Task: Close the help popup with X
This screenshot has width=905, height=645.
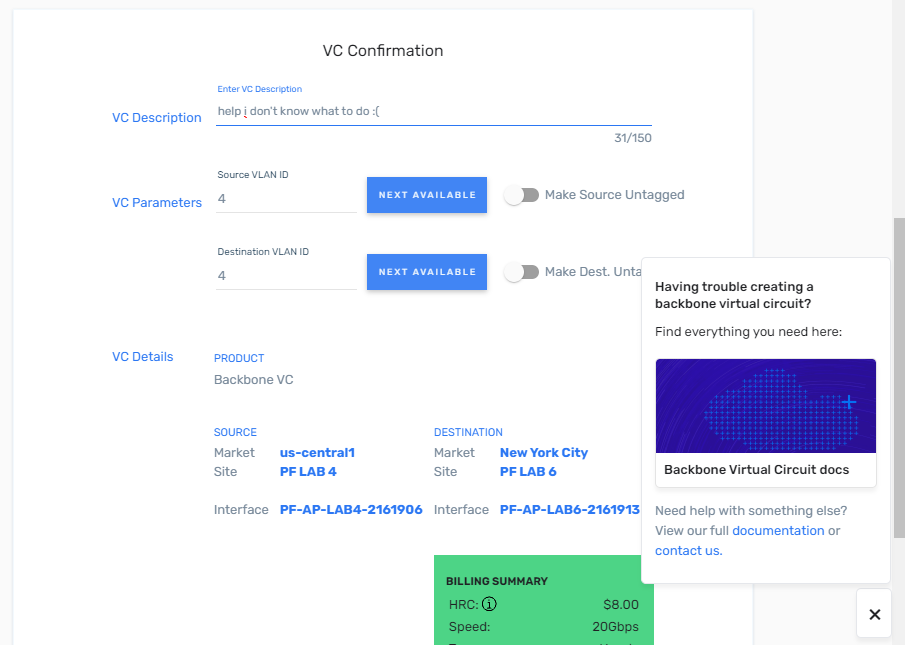Action: [x=874, y=614]
